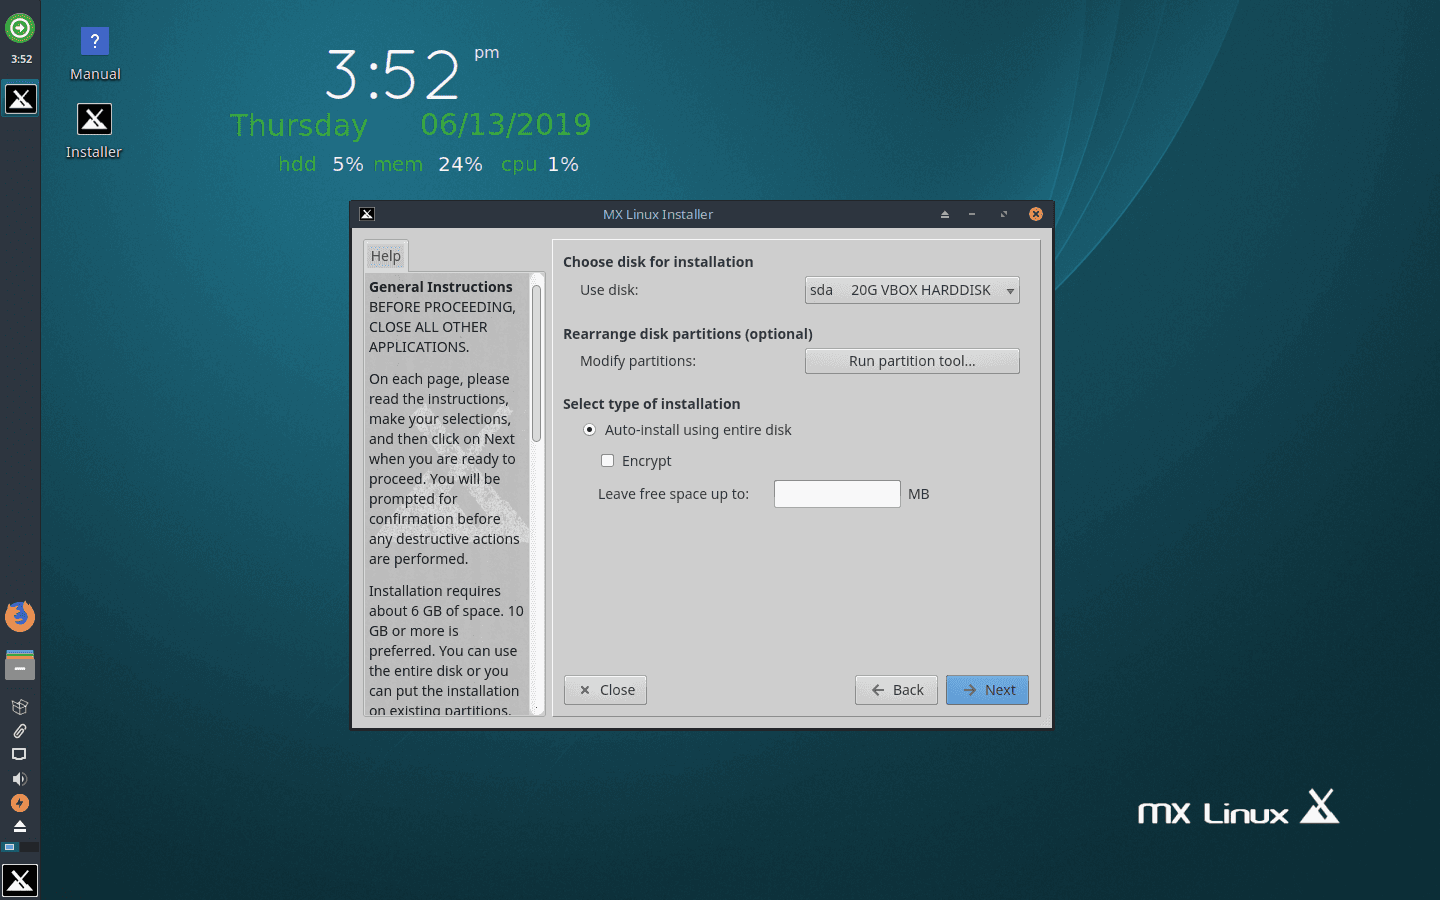1440x900 pixels.
Task: Open the orange power manager icon
Action: 19,802
